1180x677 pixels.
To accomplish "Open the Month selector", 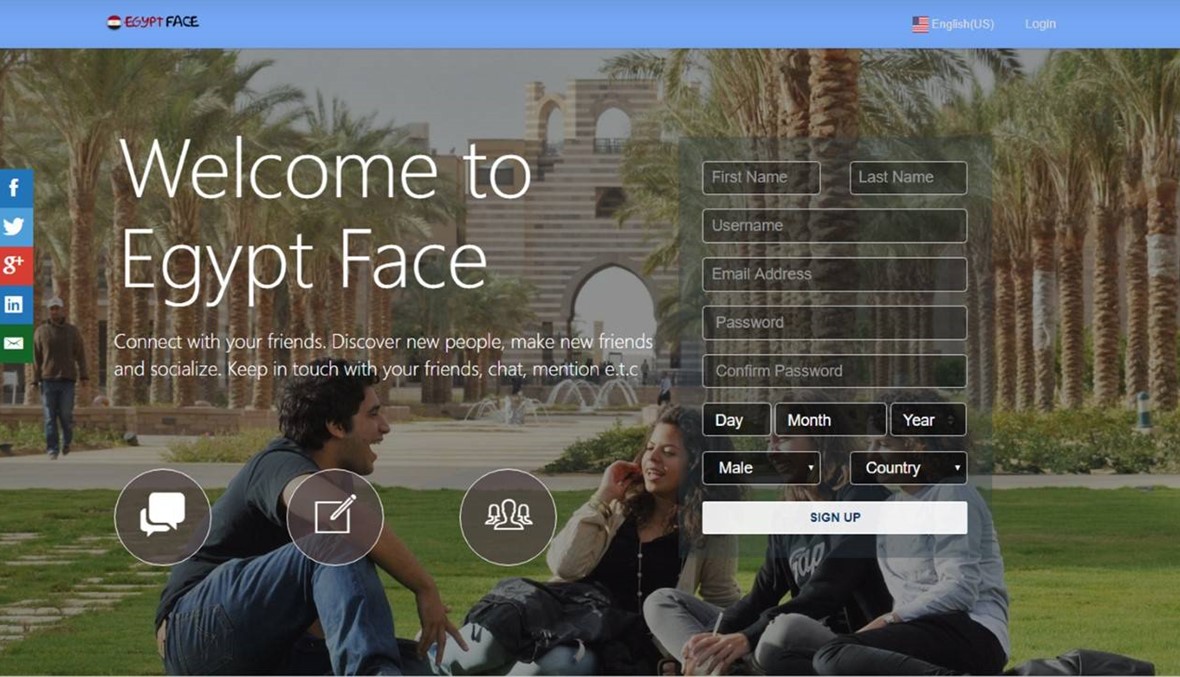I will 830,420.
